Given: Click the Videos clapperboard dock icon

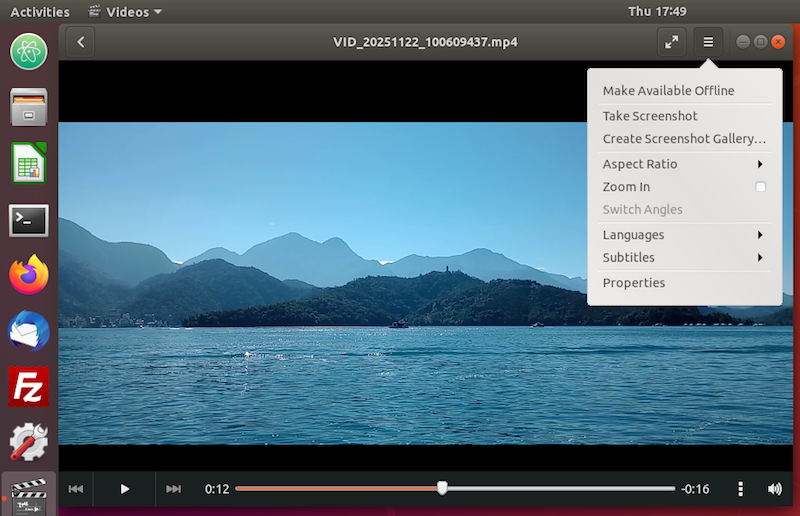Looking at the screenshot, I should [29, 495].
